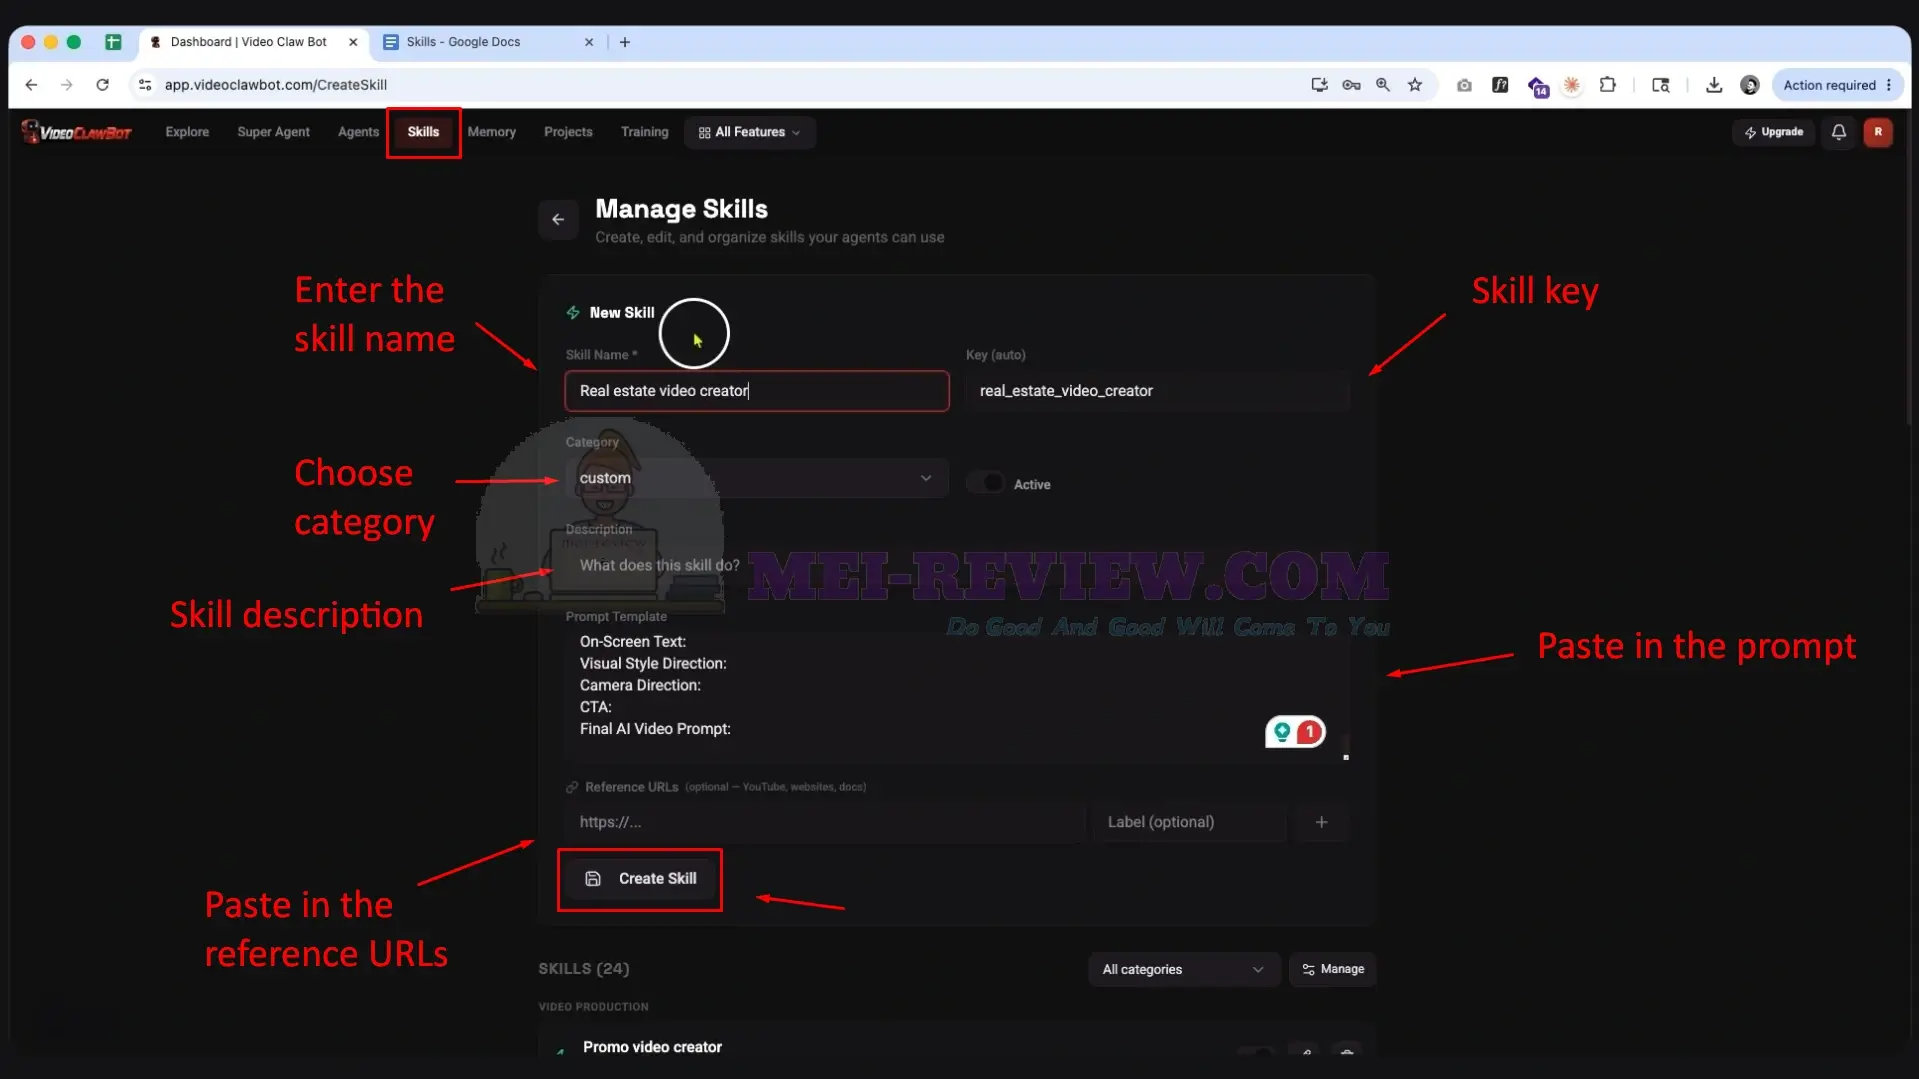Image resolution: width=1919 pixels, height=1079 pixels.
Task: Select the Skills nav item
Action: click(x=423, y=132)
